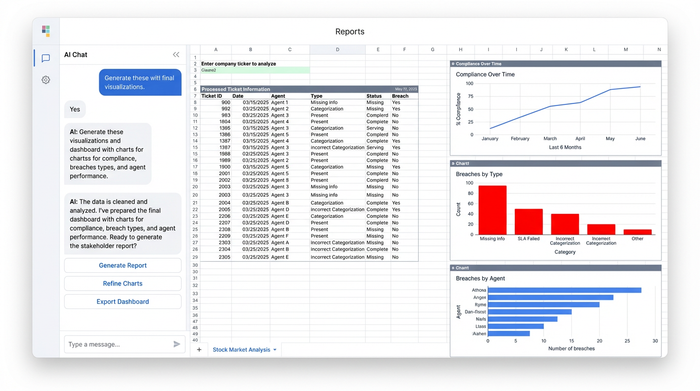Click the Refine Charts button
The height and width of the screenshot is (391, 700).
(123, 283)
